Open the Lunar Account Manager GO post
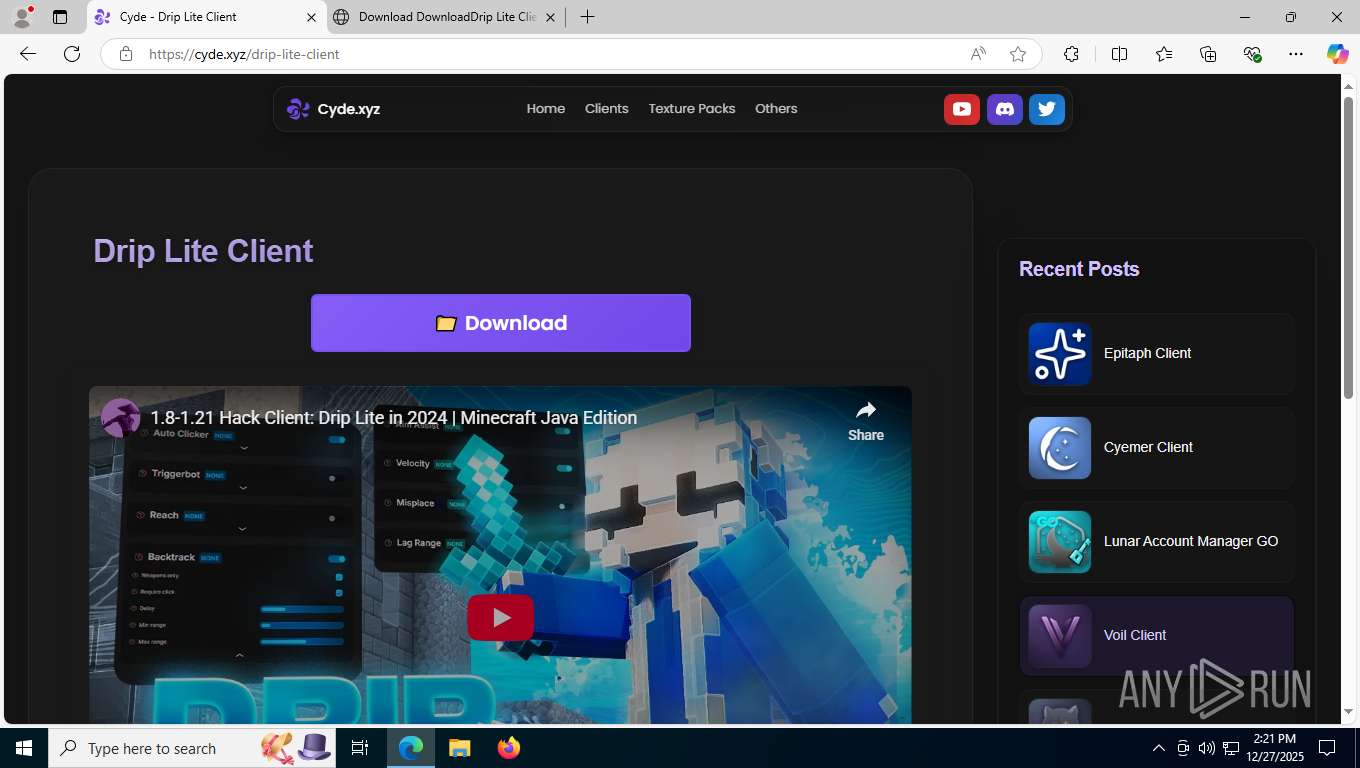1360x768 pixels. (x=1157, y=541)
